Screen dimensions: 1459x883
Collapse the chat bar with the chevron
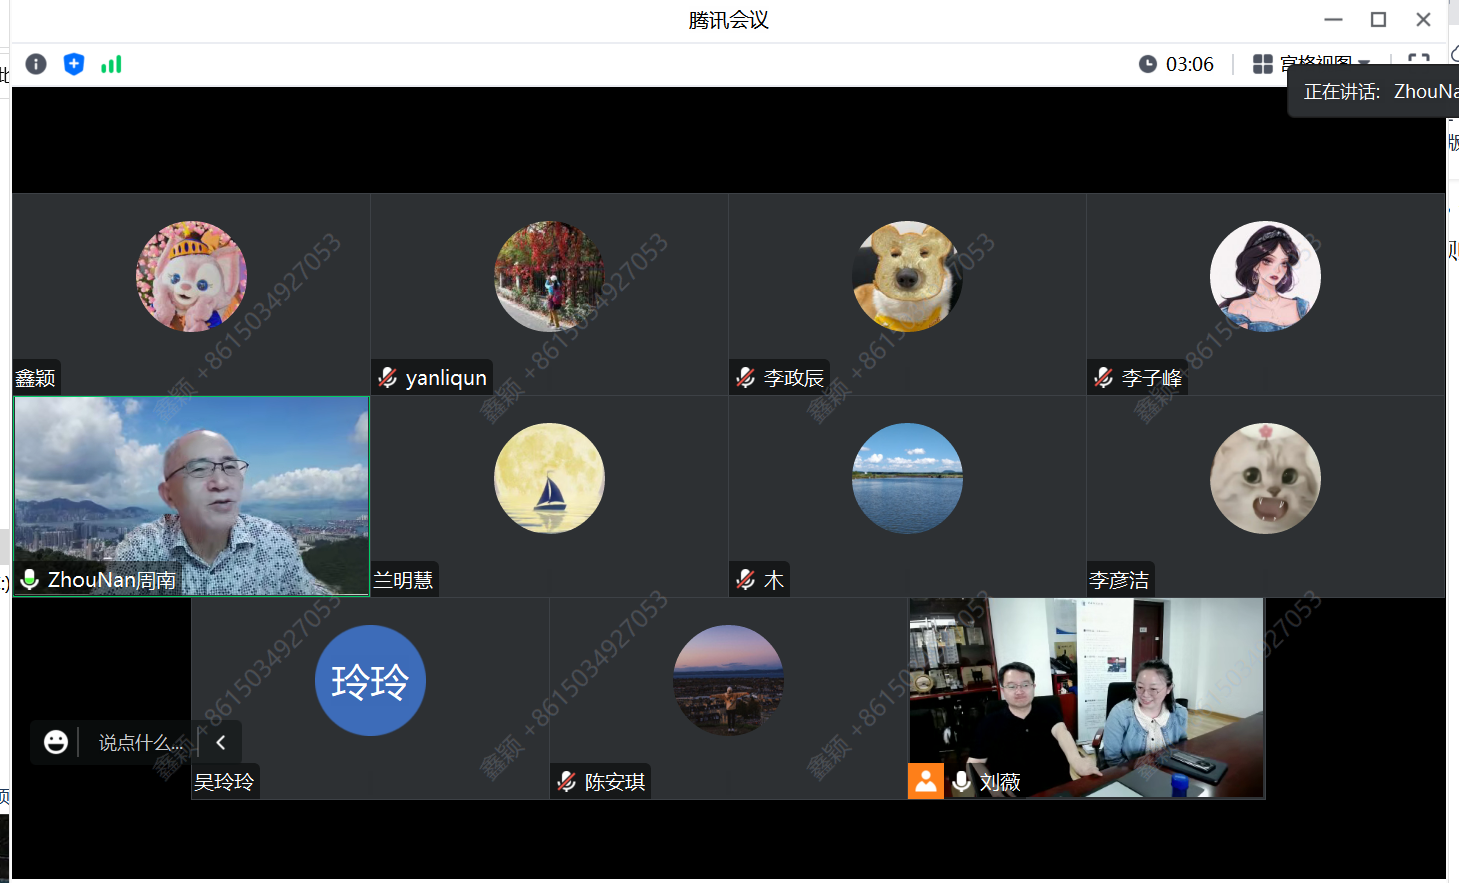pos(221,742)
